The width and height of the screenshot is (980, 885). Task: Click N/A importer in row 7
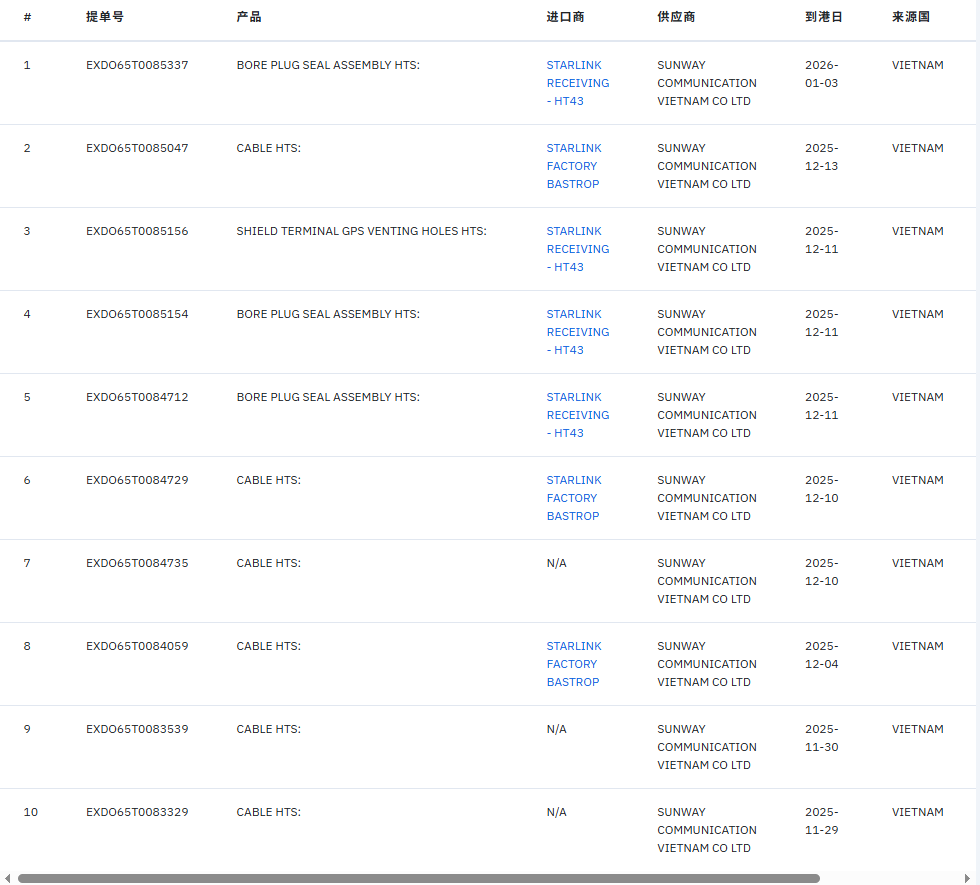point(556,563)
